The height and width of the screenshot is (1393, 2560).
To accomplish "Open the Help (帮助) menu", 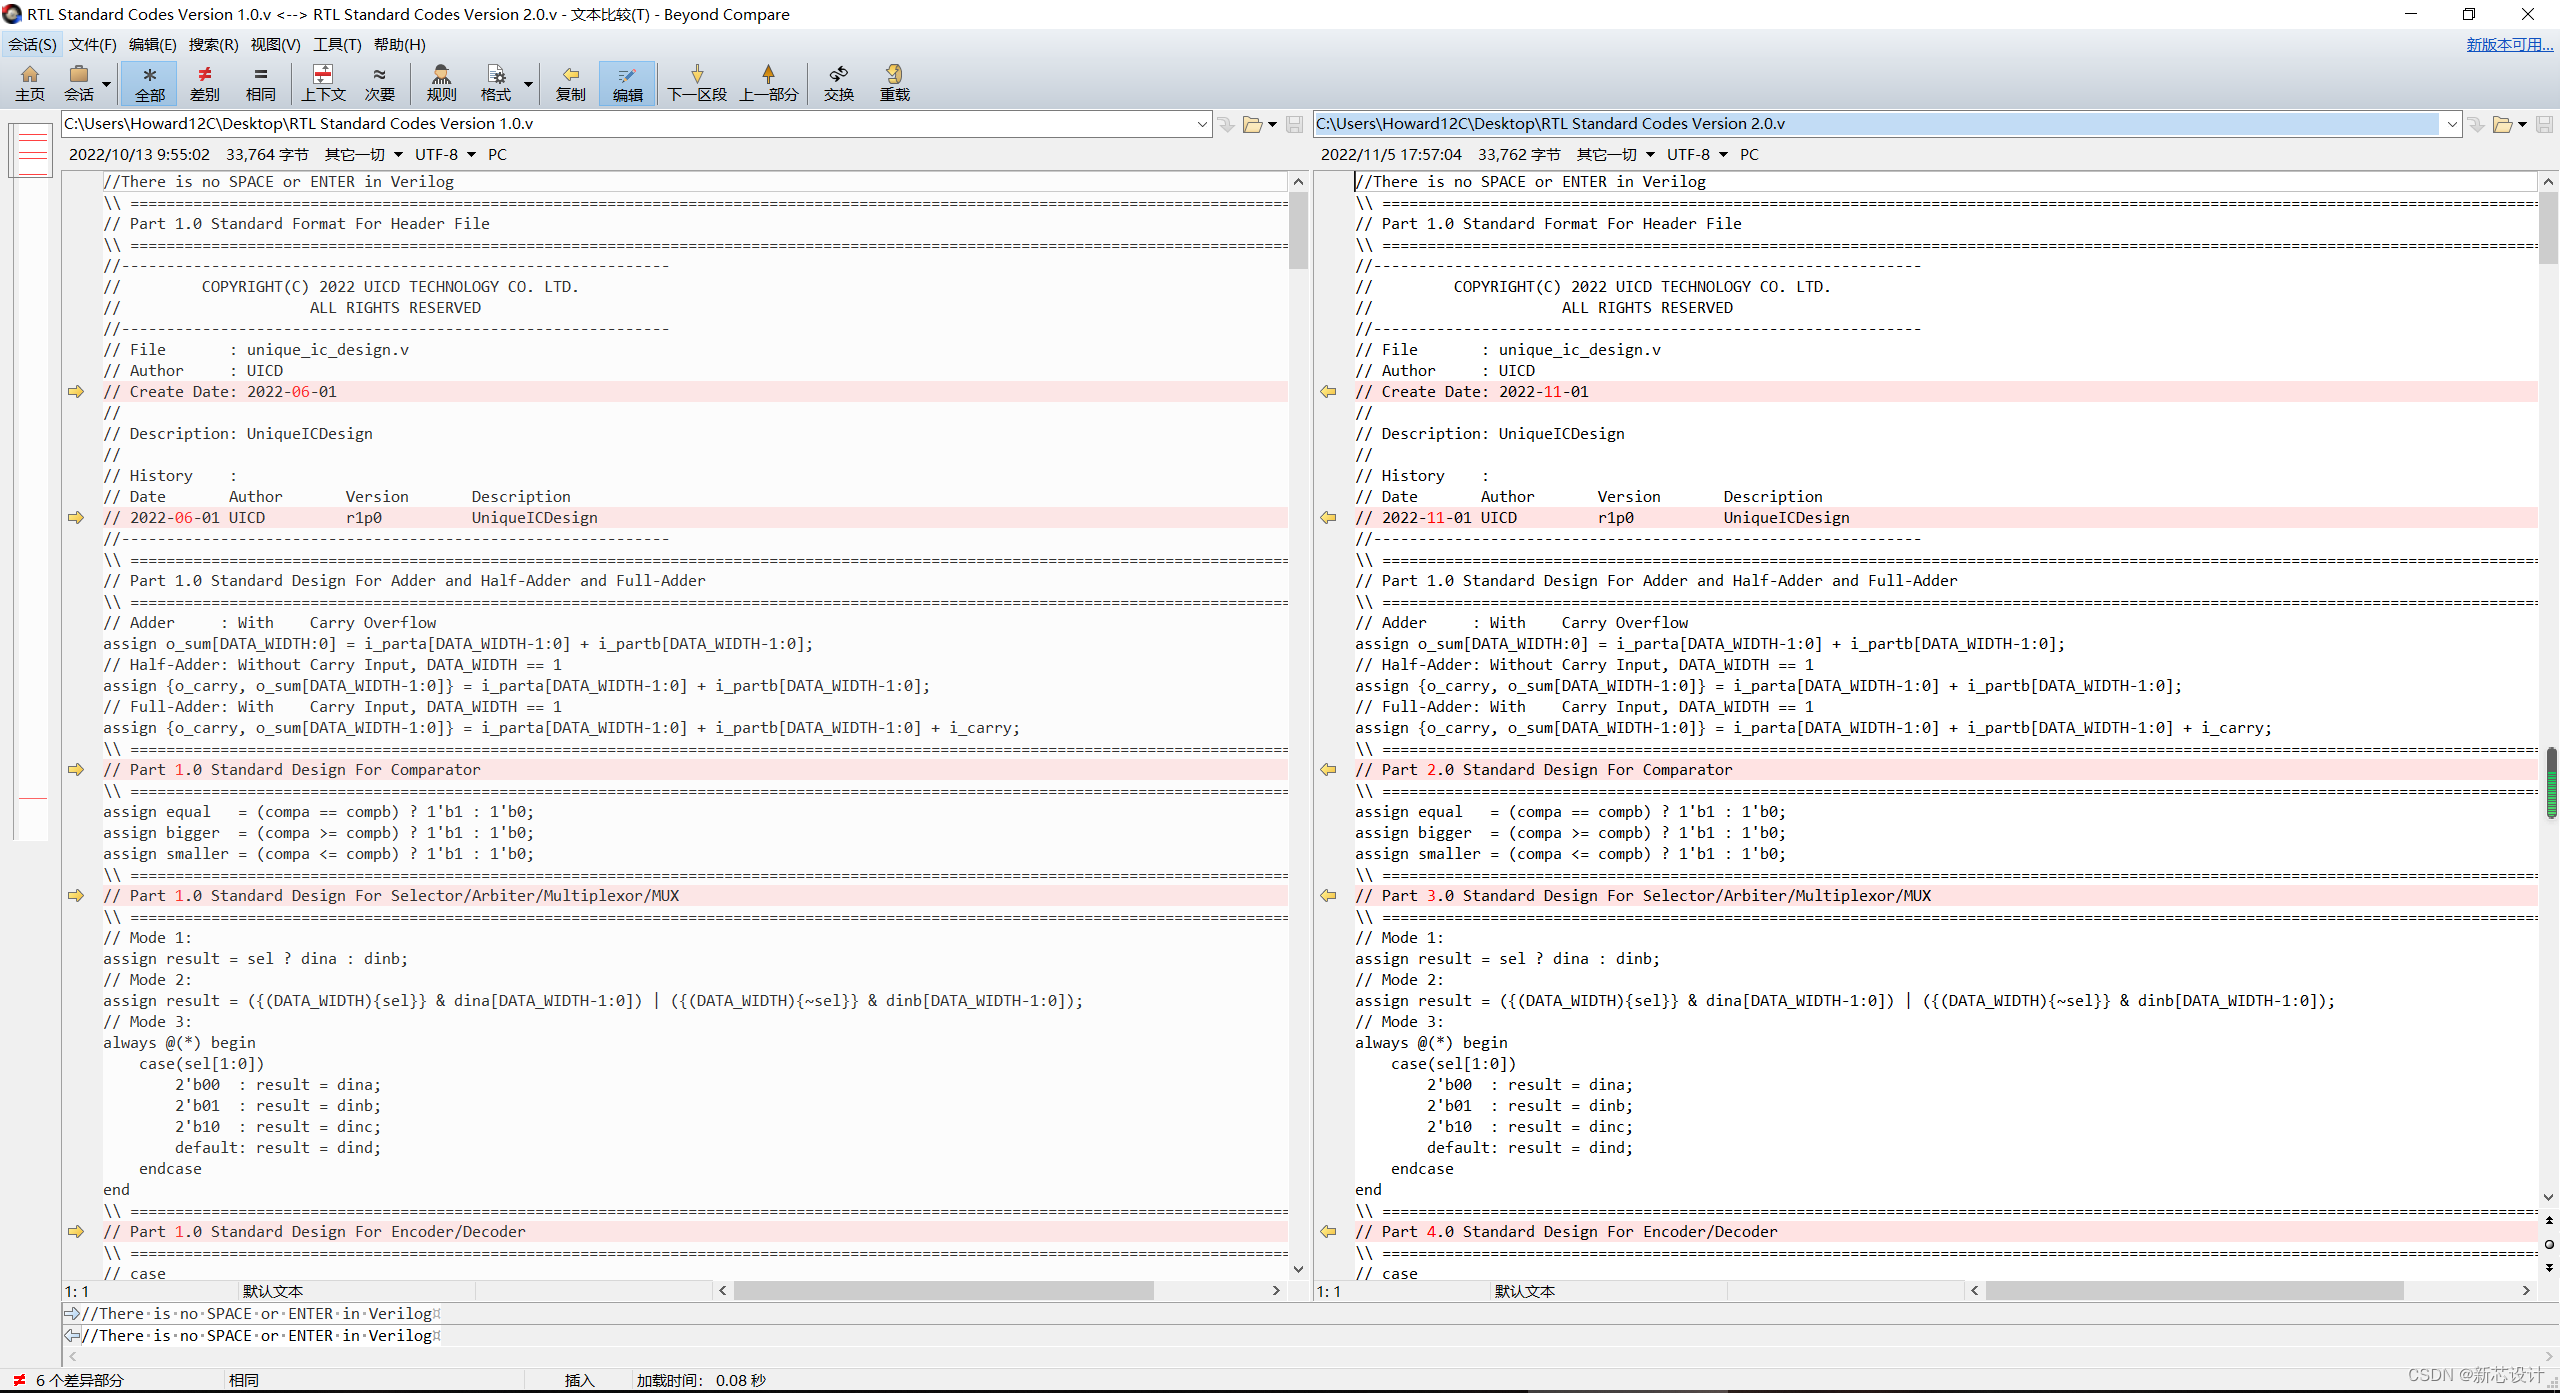I will click(x=399, y=44).
